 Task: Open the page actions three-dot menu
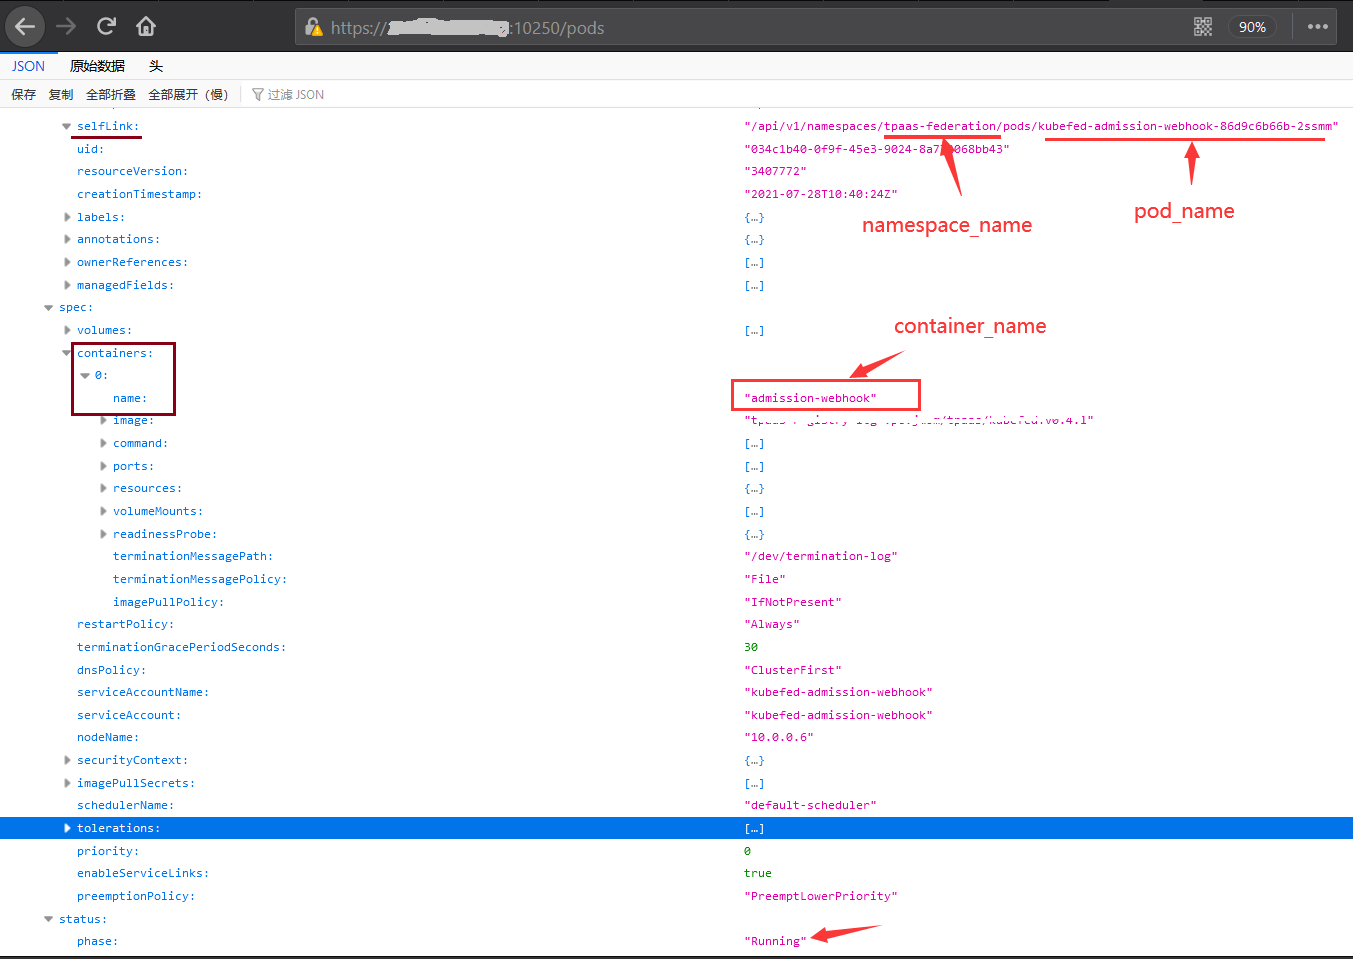tap(1318, 27)
